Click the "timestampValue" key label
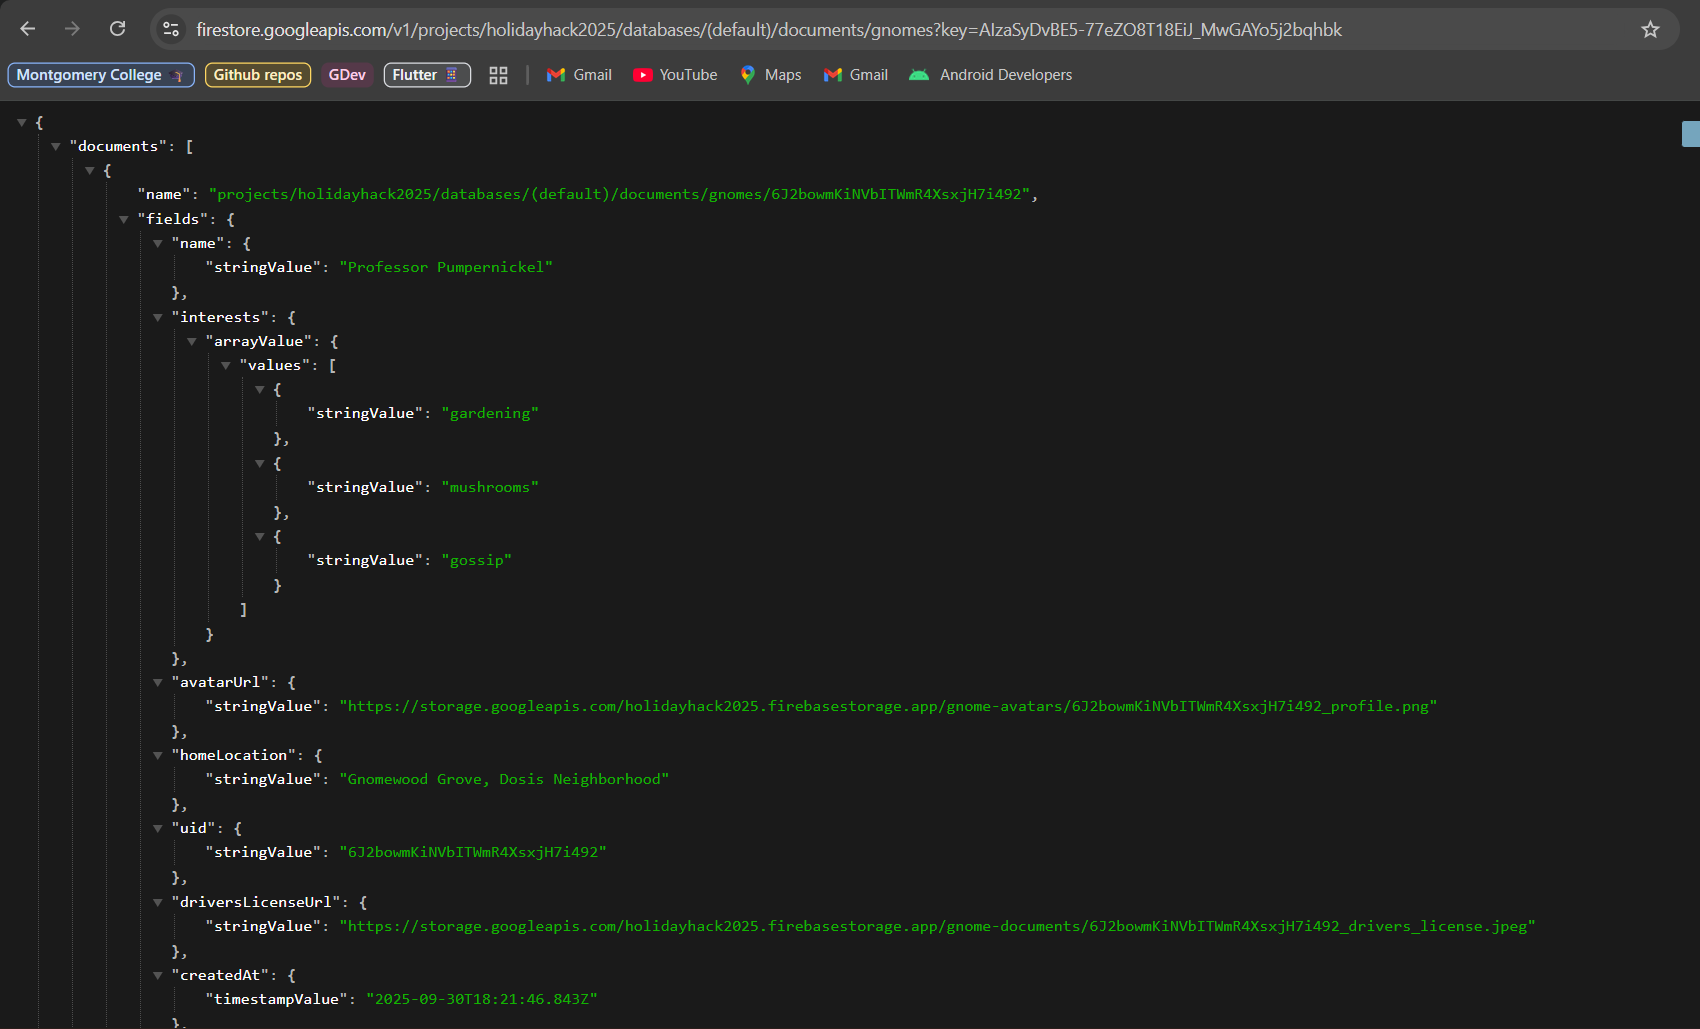Image resolution: width=1700 pixels, height=1029 pixels. pyautogui.click(x=276, y=999)
